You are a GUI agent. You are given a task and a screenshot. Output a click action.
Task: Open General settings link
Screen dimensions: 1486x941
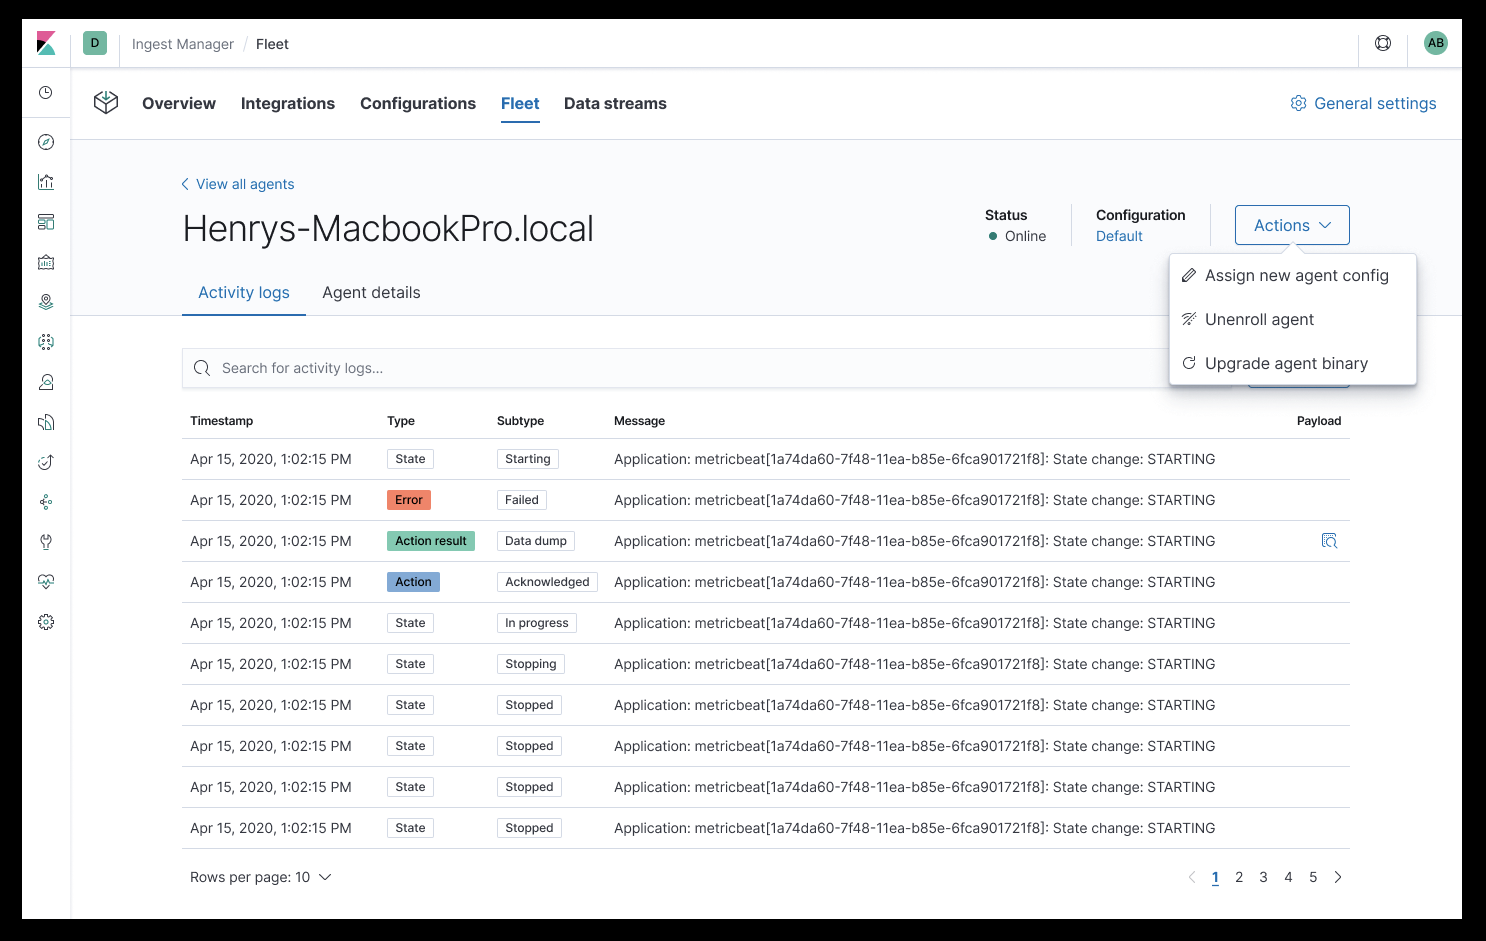coord(1363,103)
